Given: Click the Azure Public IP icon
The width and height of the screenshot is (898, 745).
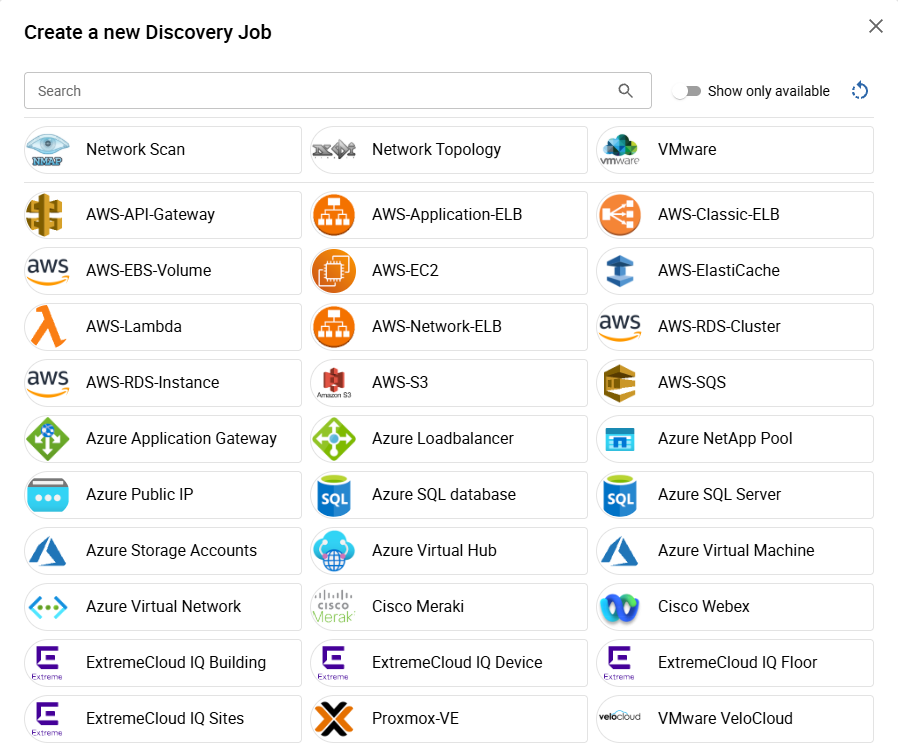Looking at the screenshot, I should click(x=48, y=495).
